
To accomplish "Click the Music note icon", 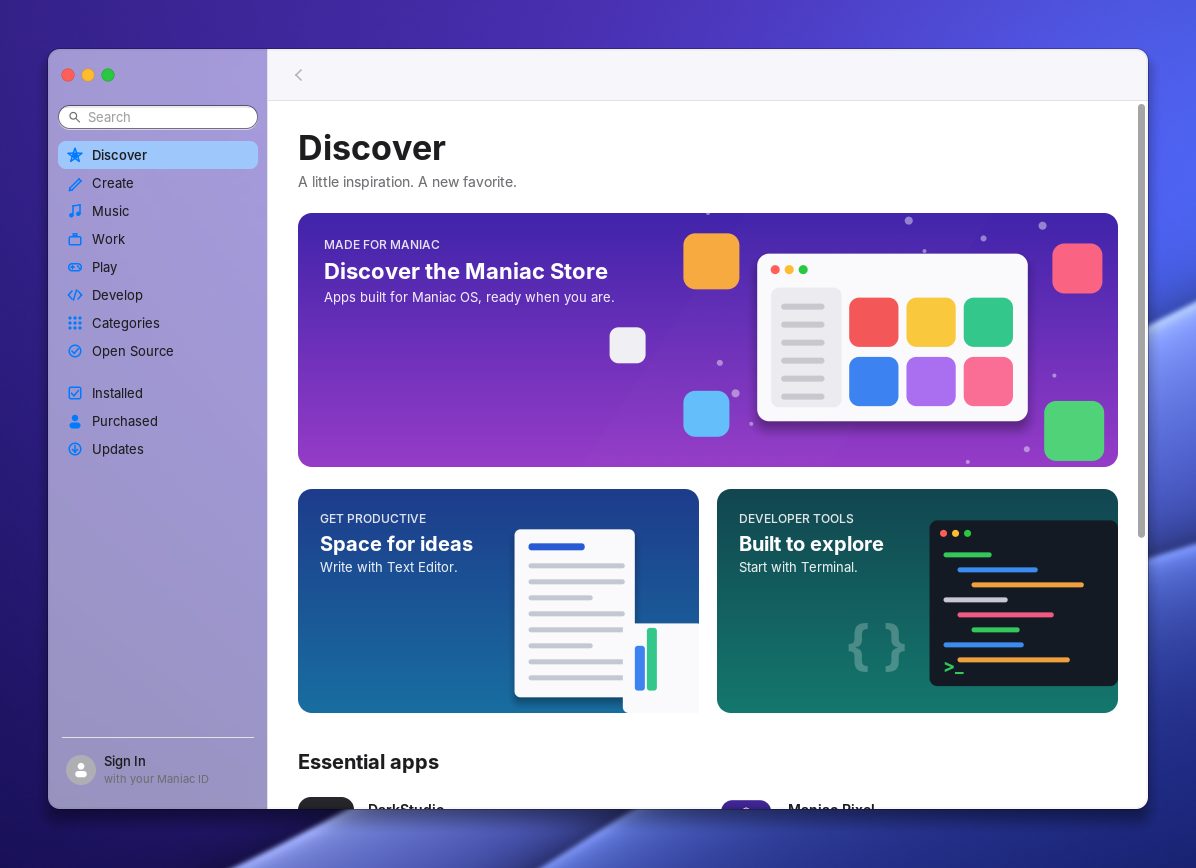I will (x=75, y=211).
